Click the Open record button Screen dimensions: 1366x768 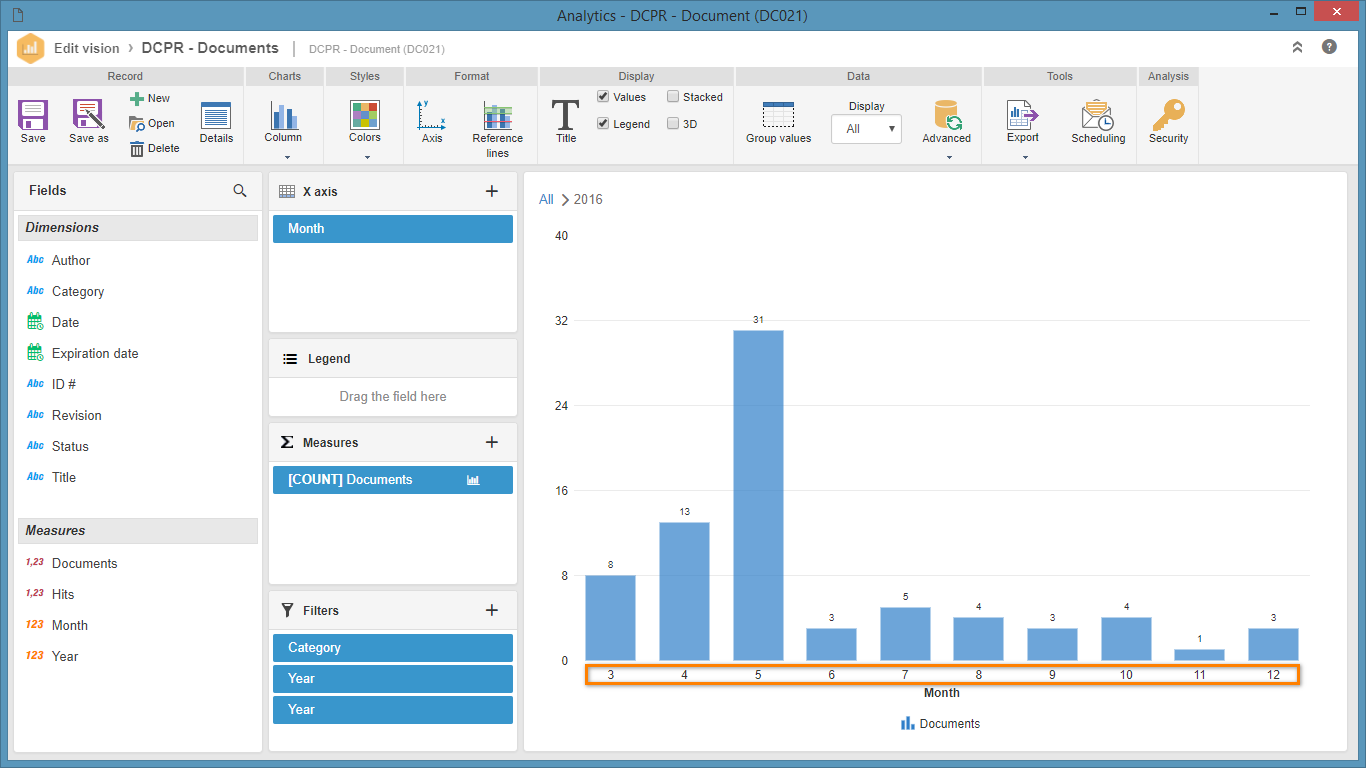point(151,123)
